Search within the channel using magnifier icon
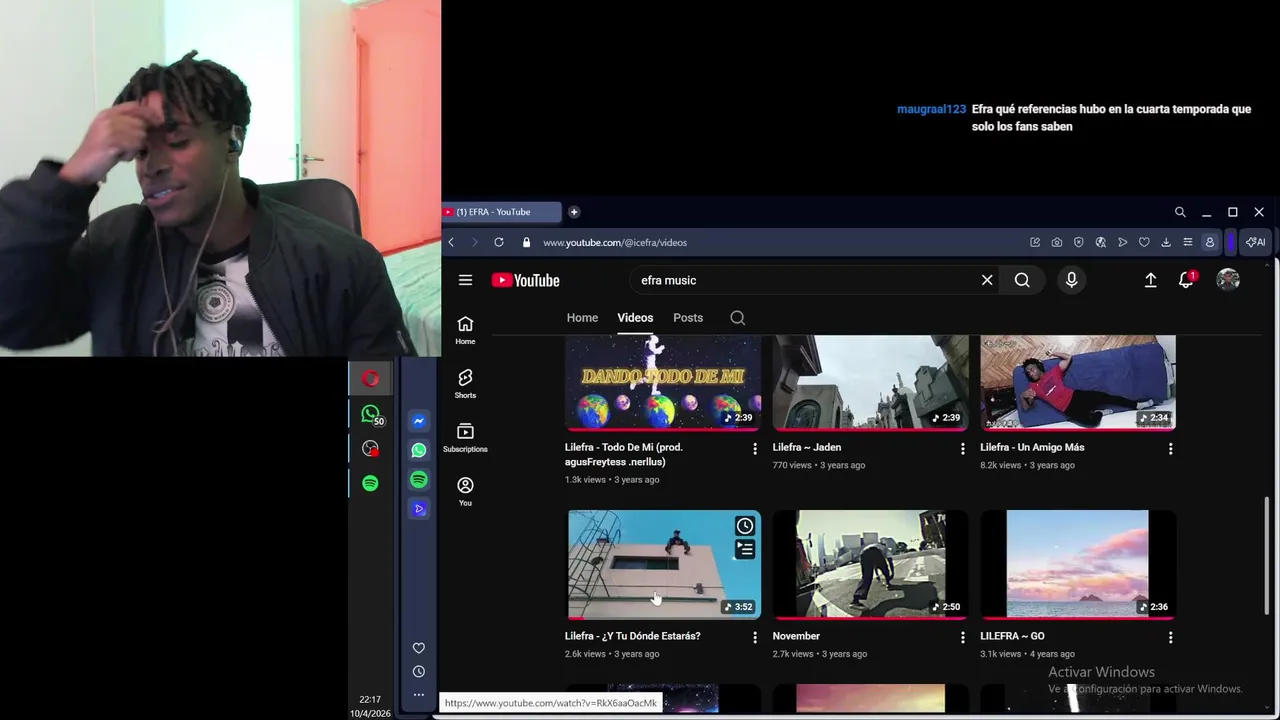 738,318
